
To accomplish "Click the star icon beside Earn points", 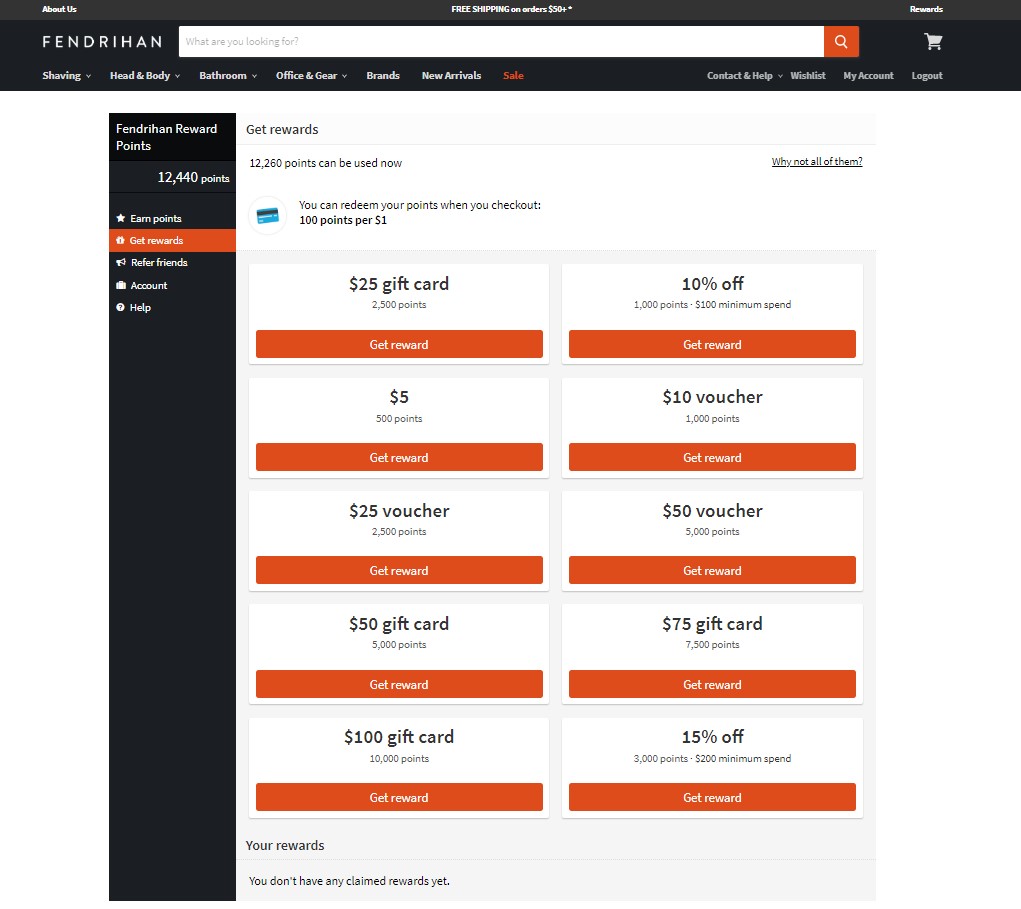I will click(x=120, y=218).
